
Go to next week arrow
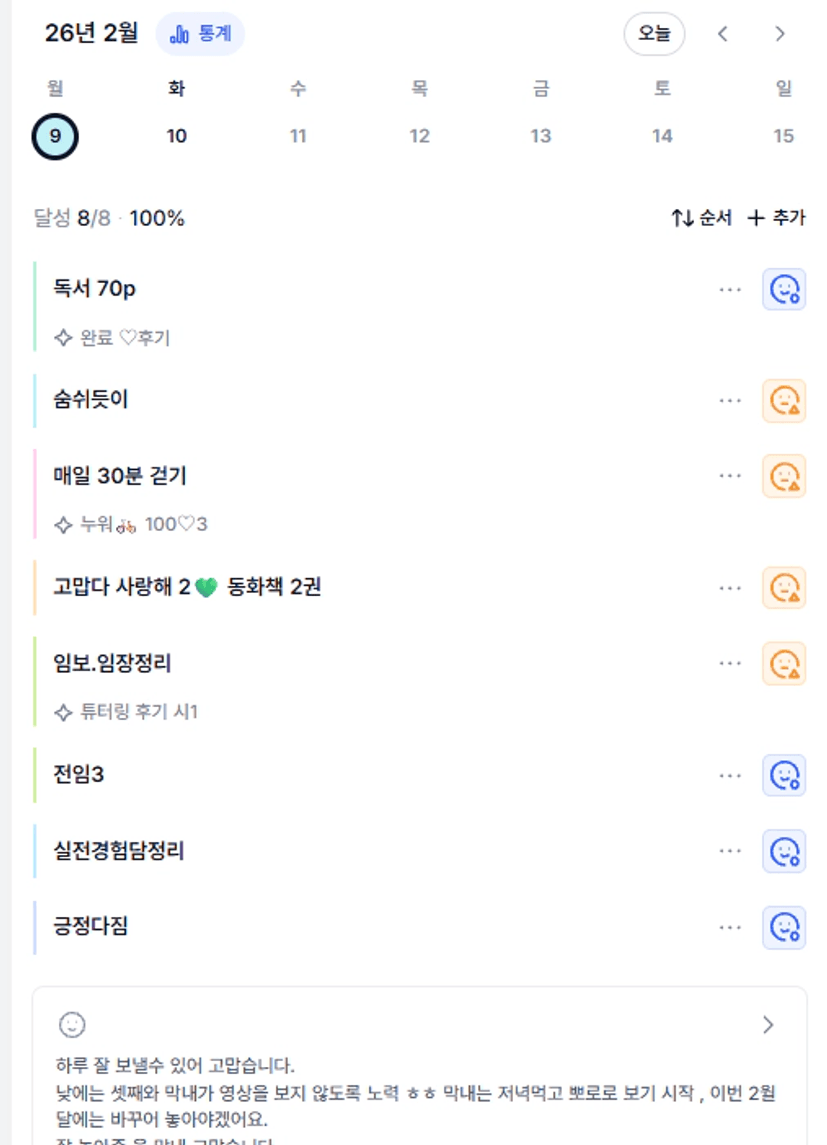(x=780, y=34)
